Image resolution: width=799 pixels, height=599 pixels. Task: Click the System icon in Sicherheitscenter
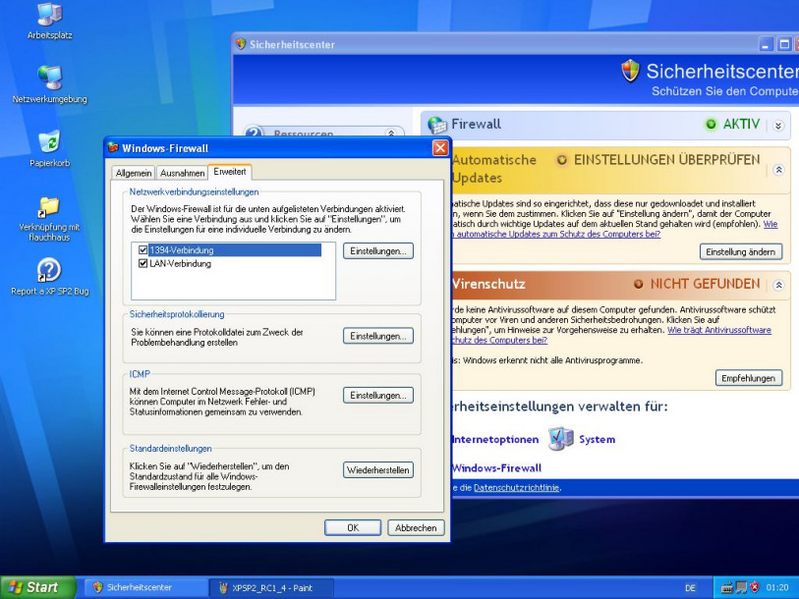(x=561, y=439)
